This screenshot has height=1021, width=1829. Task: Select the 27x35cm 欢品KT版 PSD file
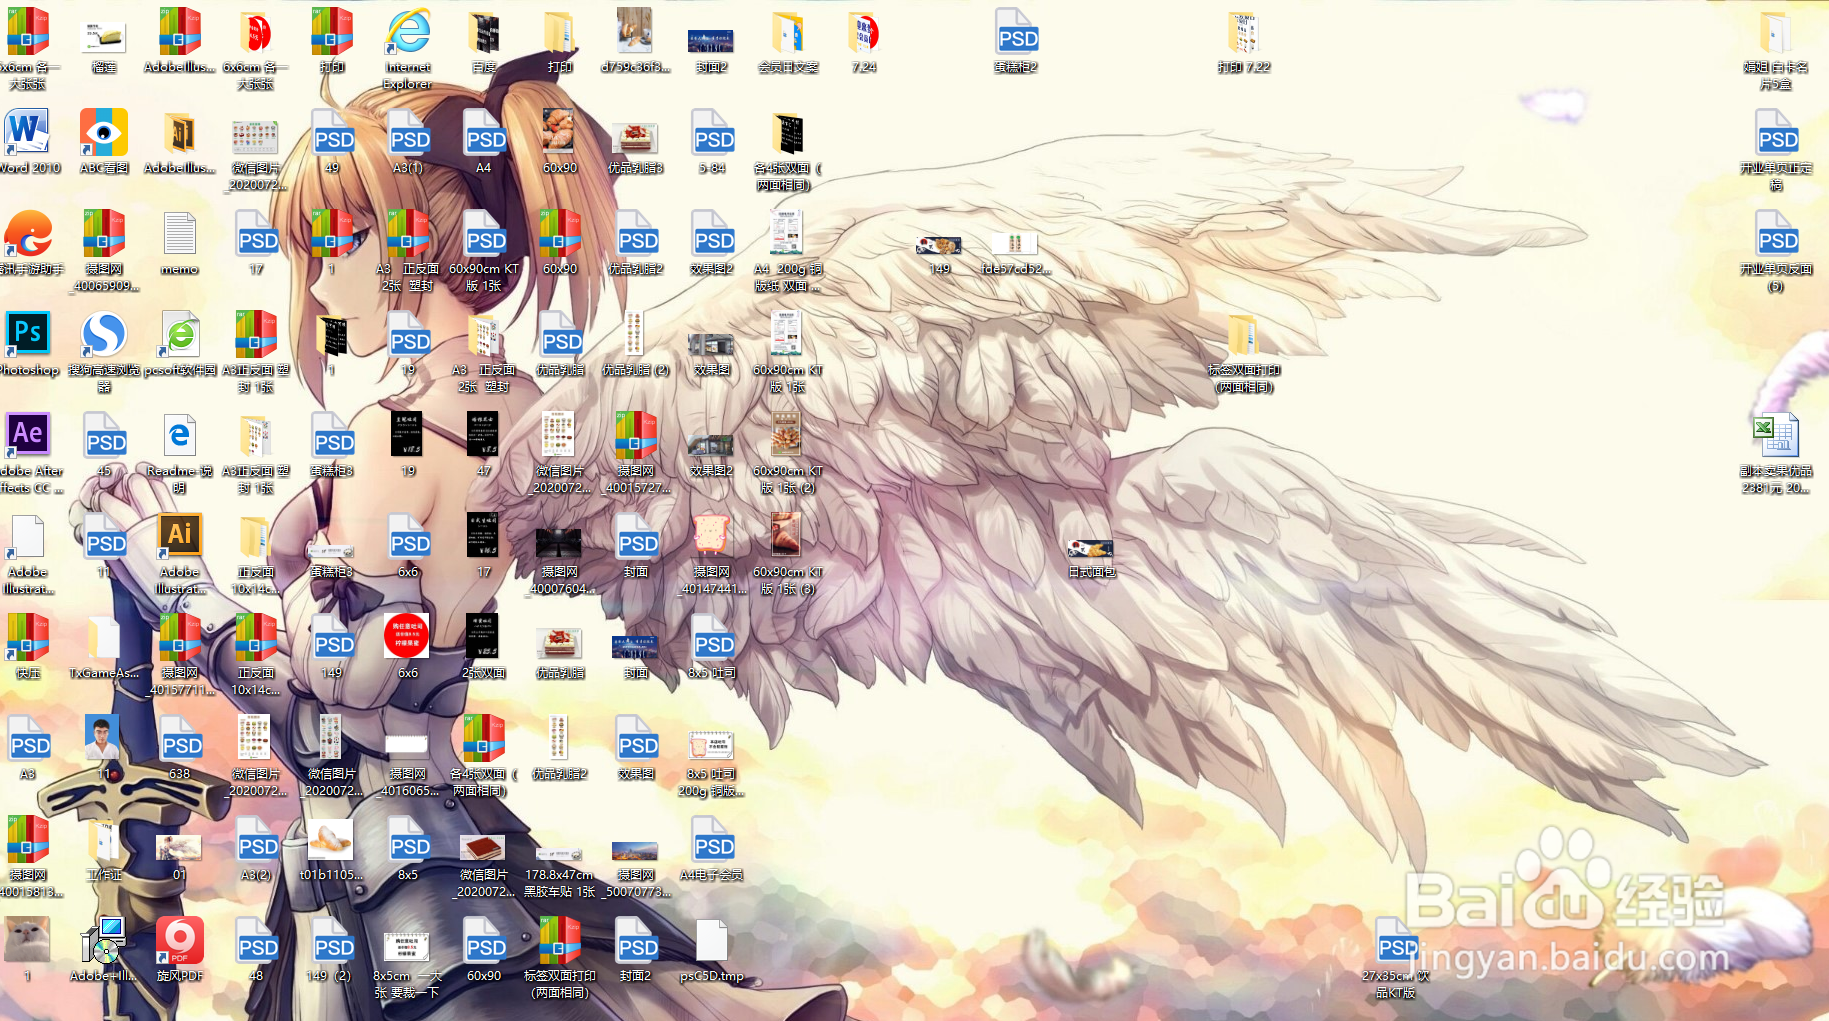[x=1396, y=958]
